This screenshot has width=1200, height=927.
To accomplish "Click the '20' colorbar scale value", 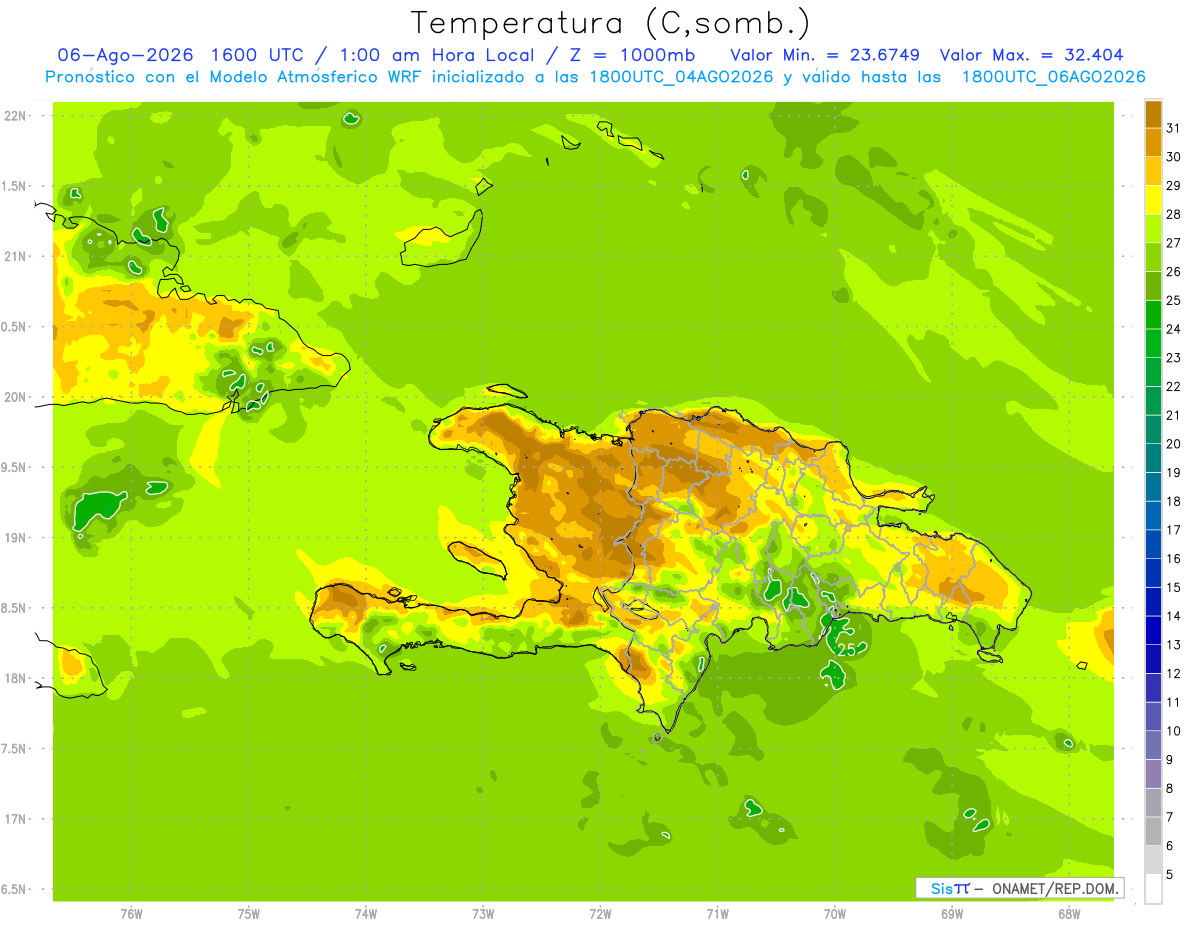I will tap(1174, 444).
